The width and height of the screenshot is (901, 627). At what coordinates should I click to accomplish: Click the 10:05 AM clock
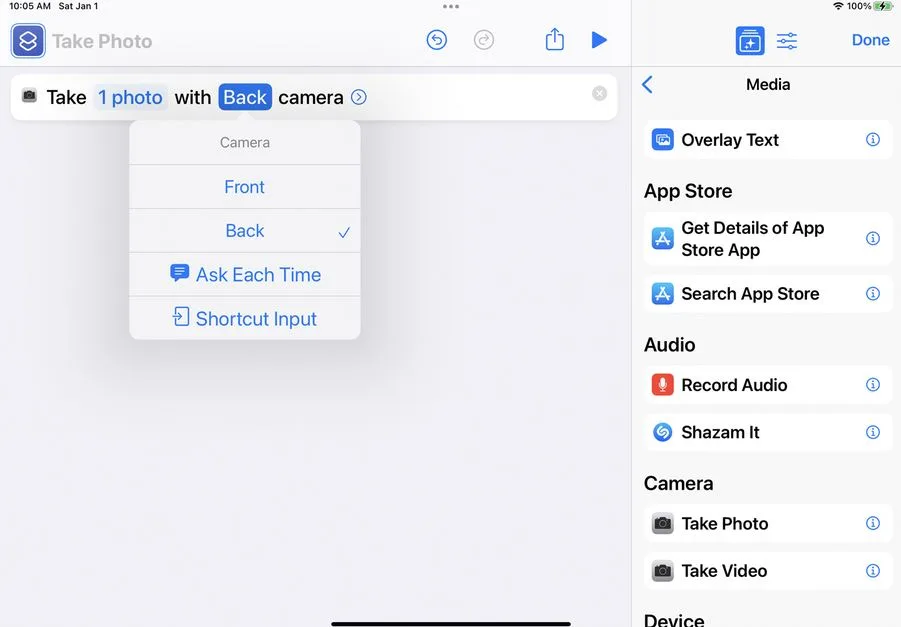coord(30,6)
